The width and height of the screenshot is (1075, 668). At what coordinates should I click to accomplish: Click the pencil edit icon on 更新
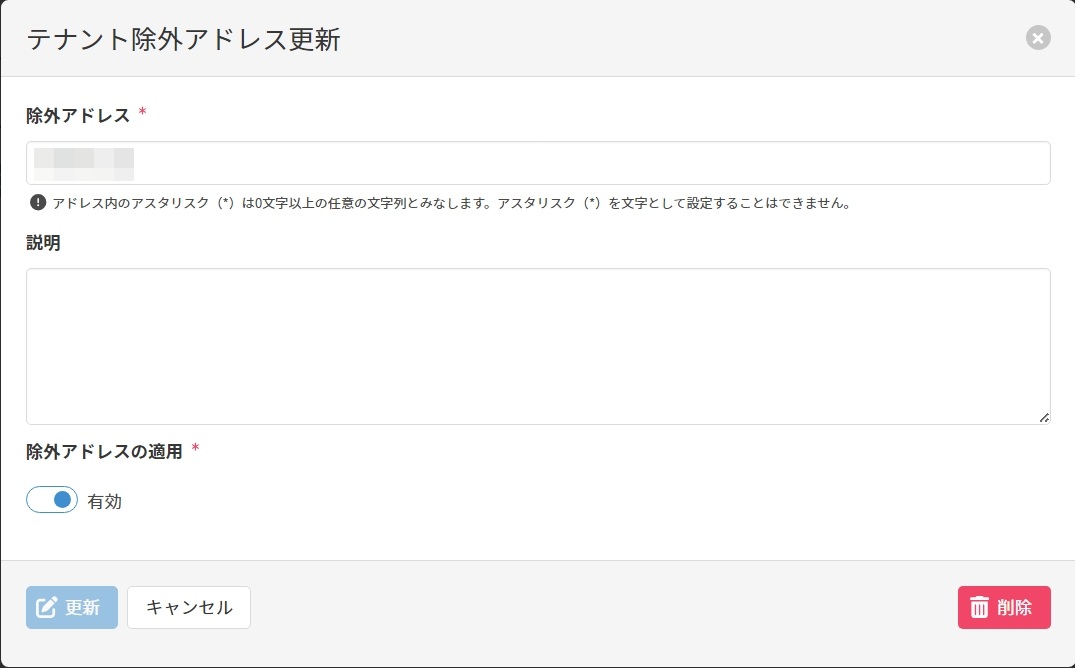click(x=46, y=608)
